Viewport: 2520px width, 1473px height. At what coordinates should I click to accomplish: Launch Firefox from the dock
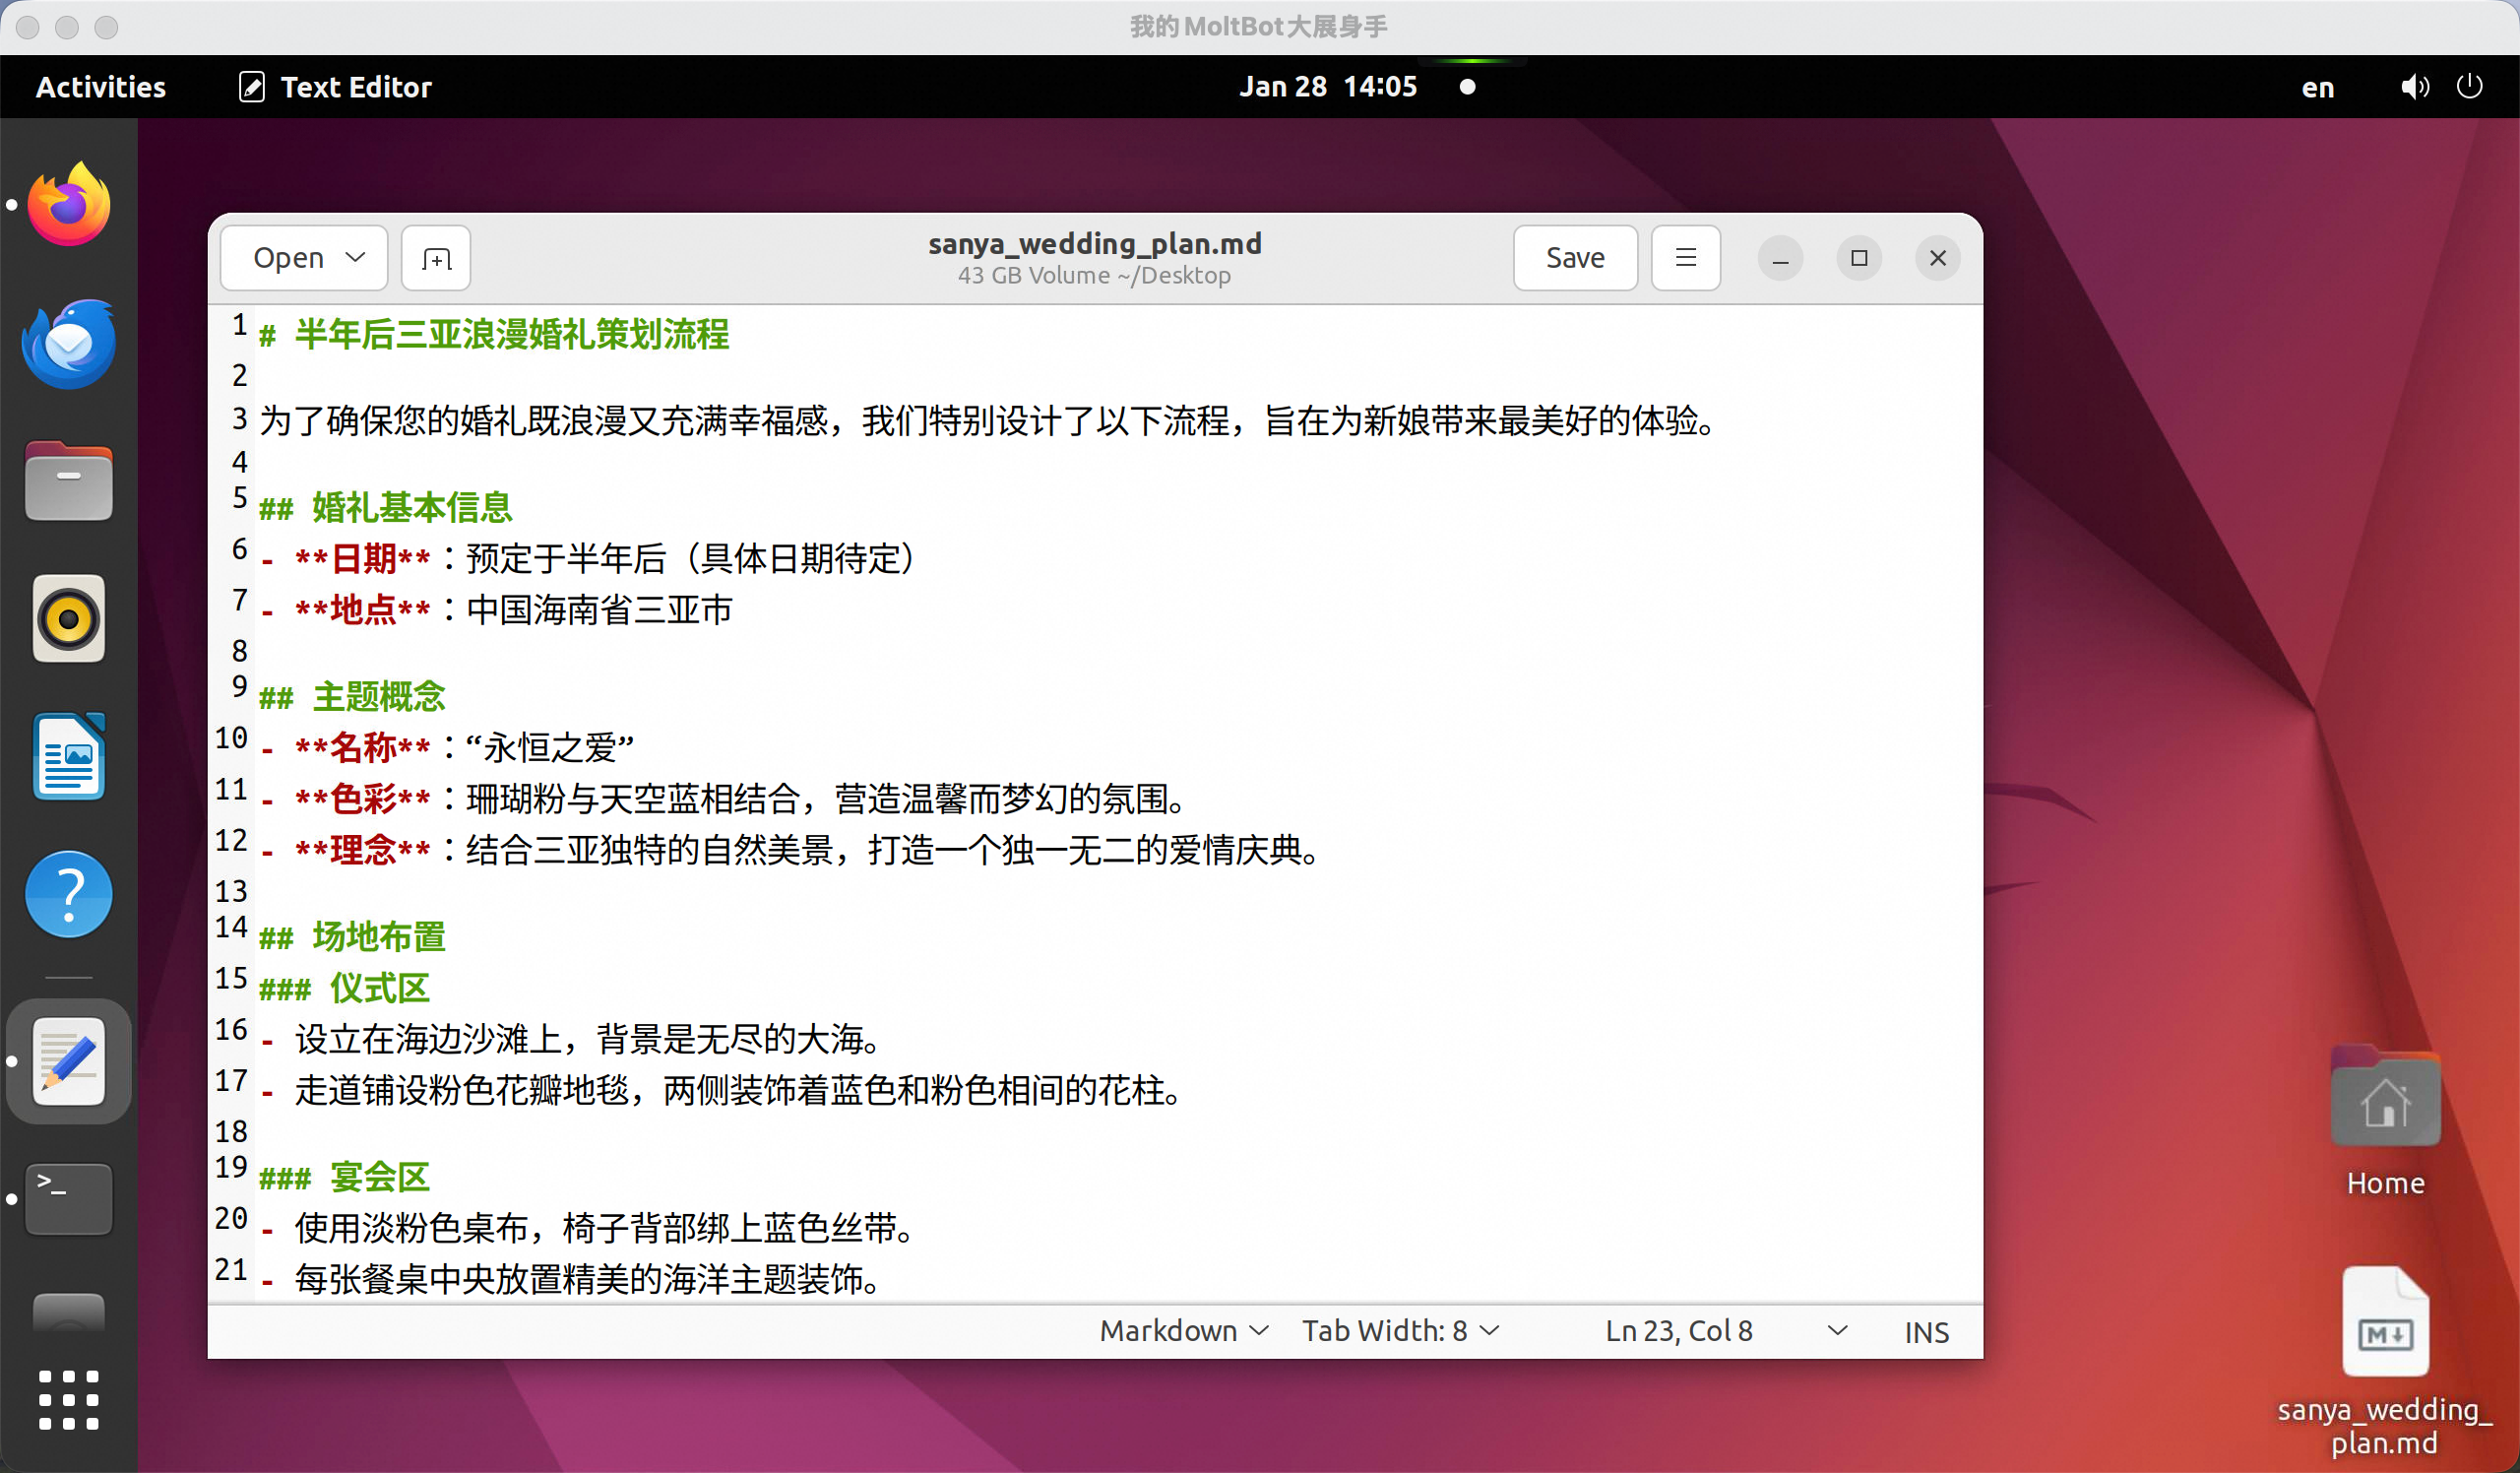tap(68, 205)
